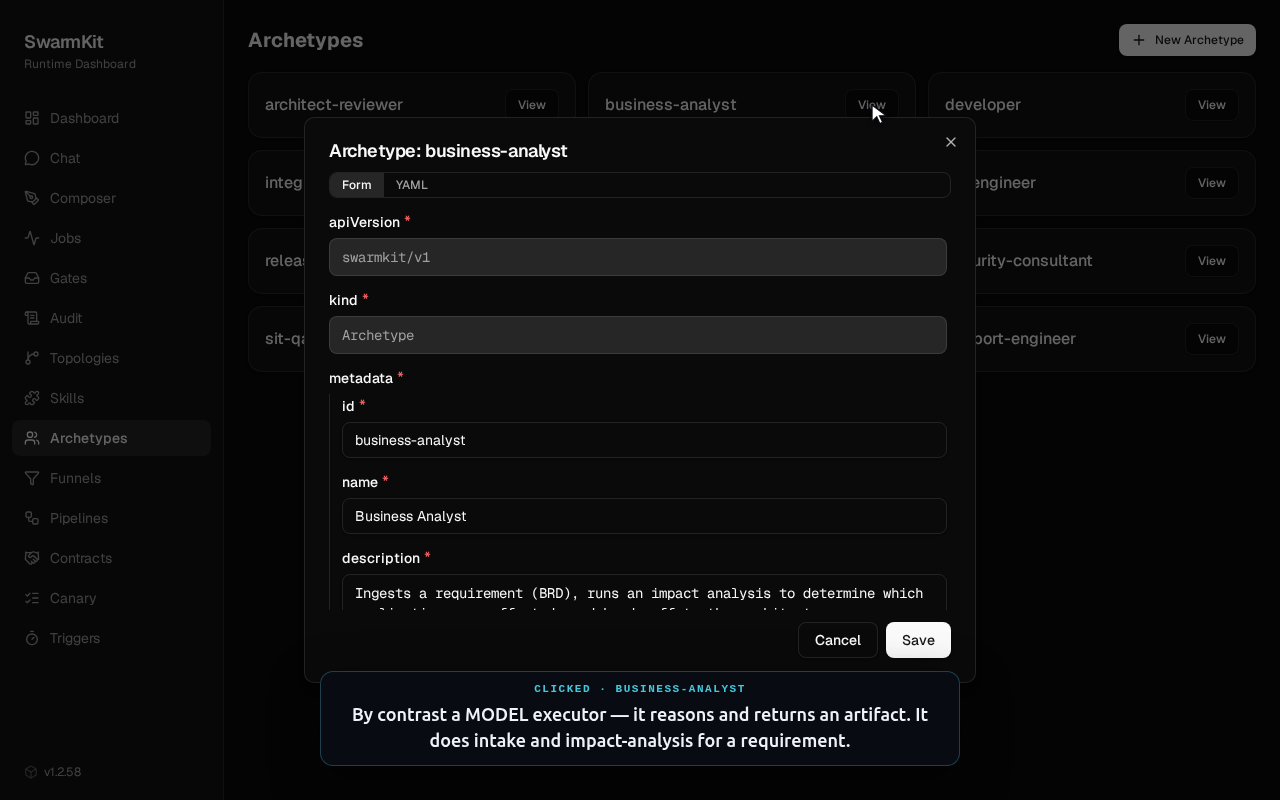The height and width of the screenshot is (800, 1280).
Task: Switch to the YAML tab
Action: tap(412, 185)
